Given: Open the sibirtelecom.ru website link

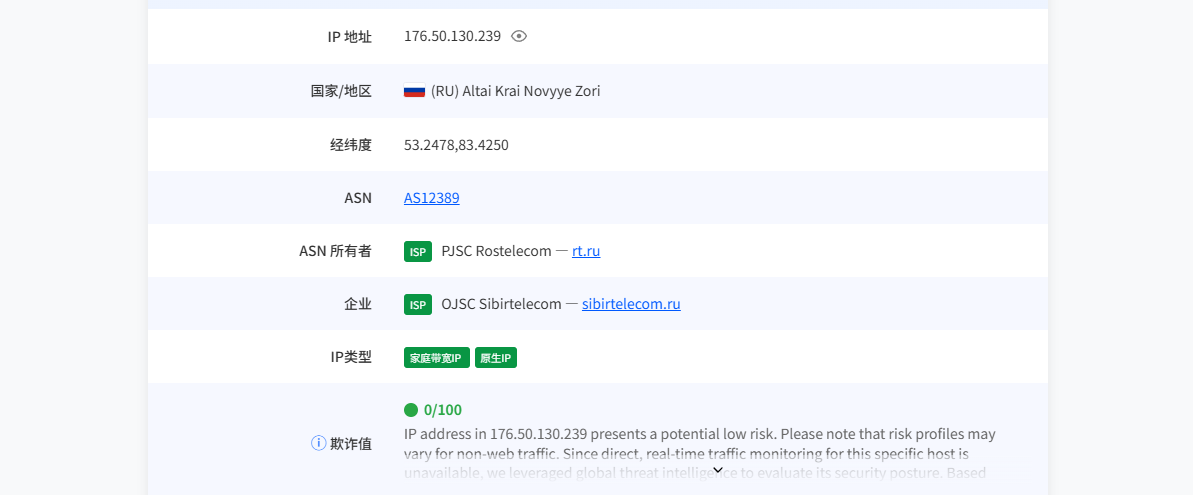Looking at the screenshot, I should 631,304.
